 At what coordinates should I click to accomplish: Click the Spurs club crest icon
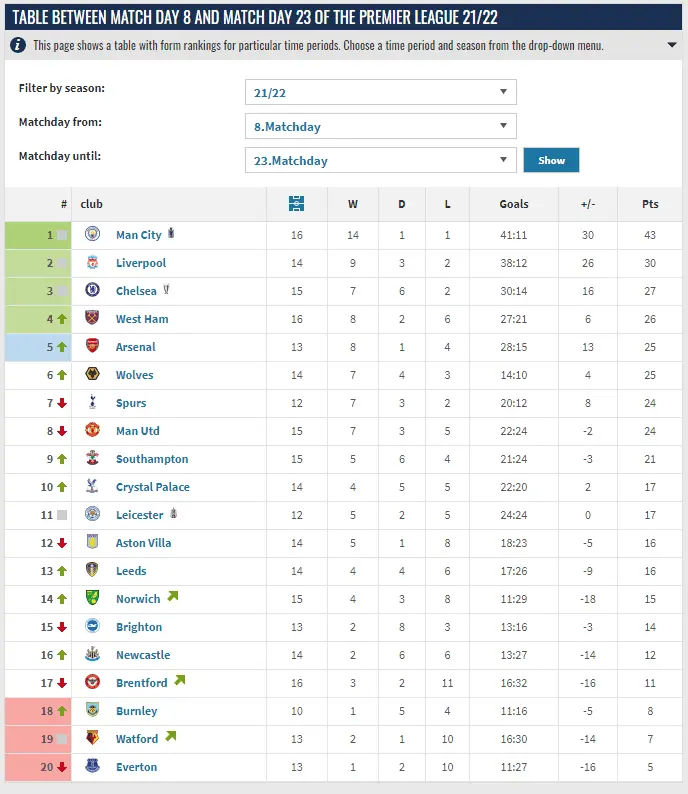[92, 402]
